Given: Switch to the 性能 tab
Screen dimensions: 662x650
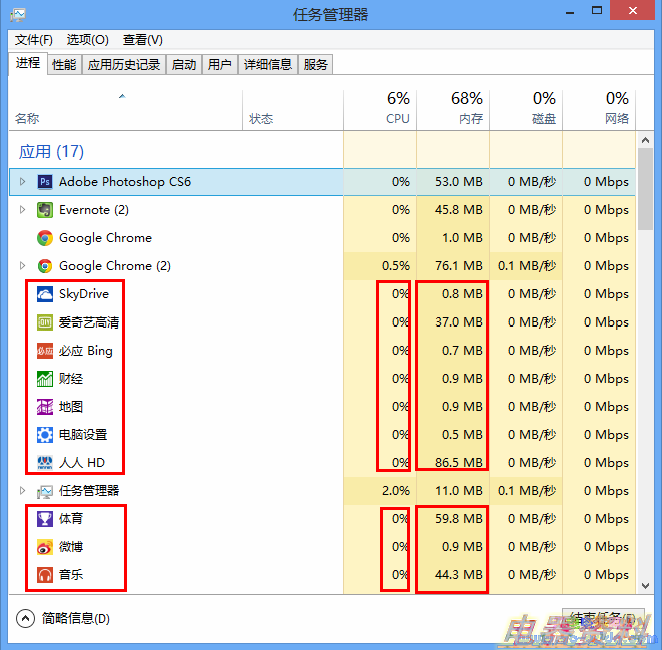Looking at the screenshot, I should point(64,65).
